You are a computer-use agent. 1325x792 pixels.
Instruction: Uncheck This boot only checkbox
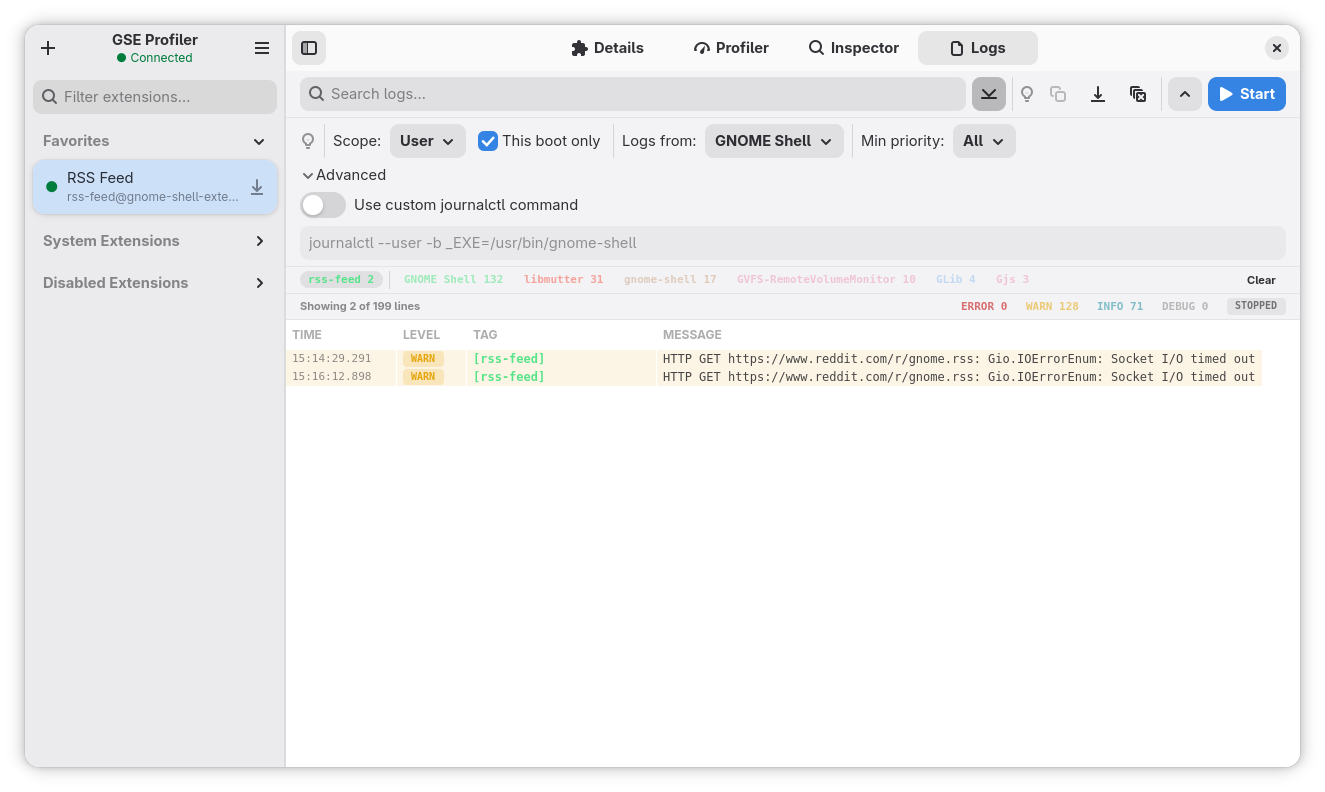(488, 141)
